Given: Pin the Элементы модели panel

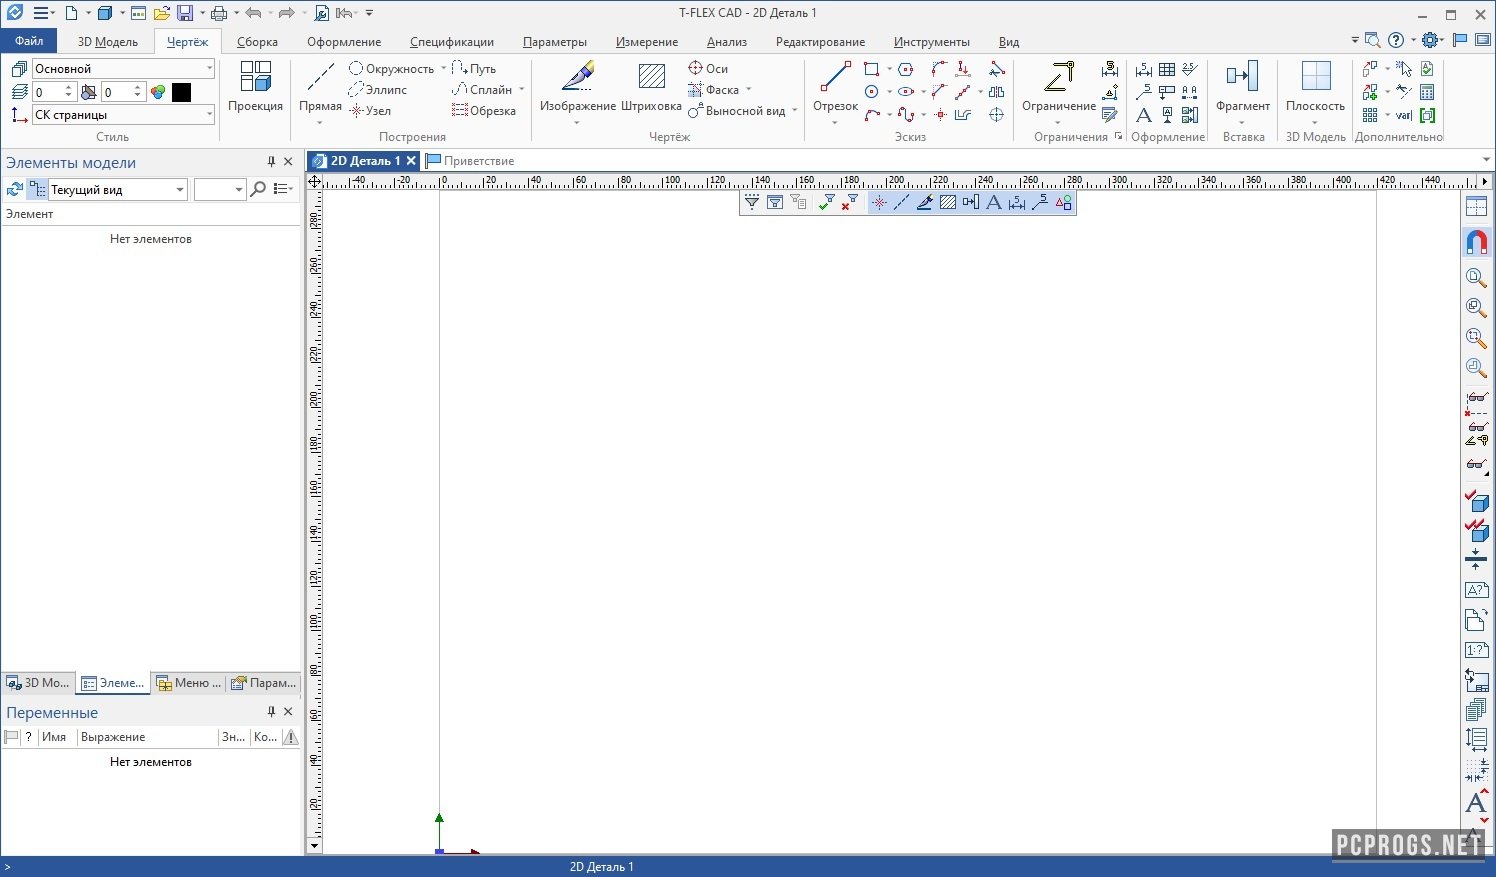Looking at the screenshot, I should click(x=271, y=162).
